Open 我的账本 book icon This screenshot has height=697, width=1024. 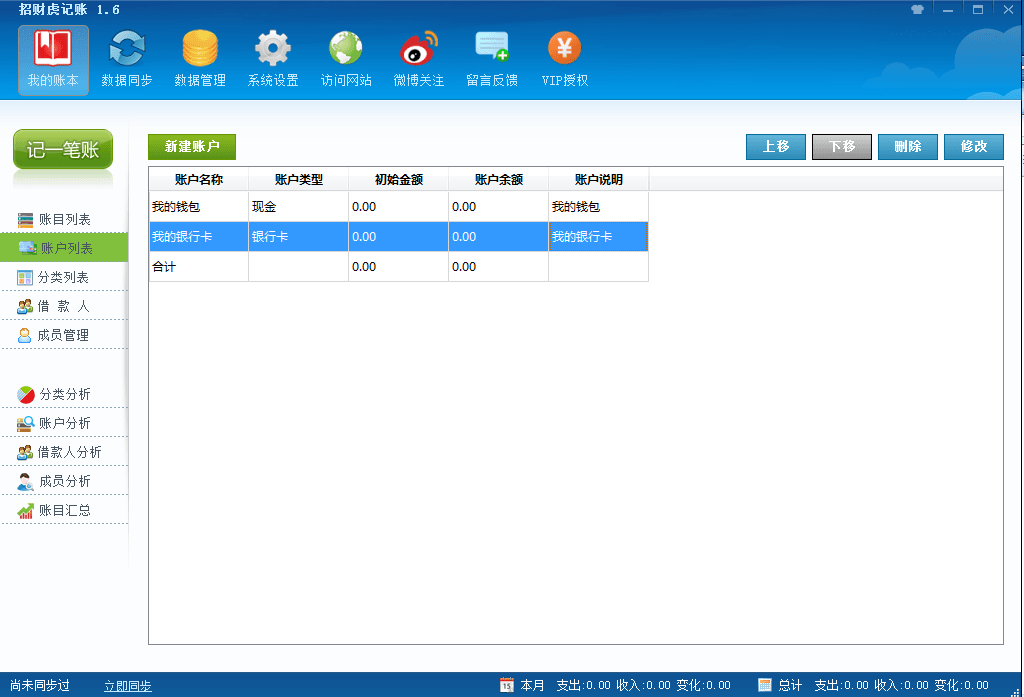pyautogui.click(x=53, y=50)
